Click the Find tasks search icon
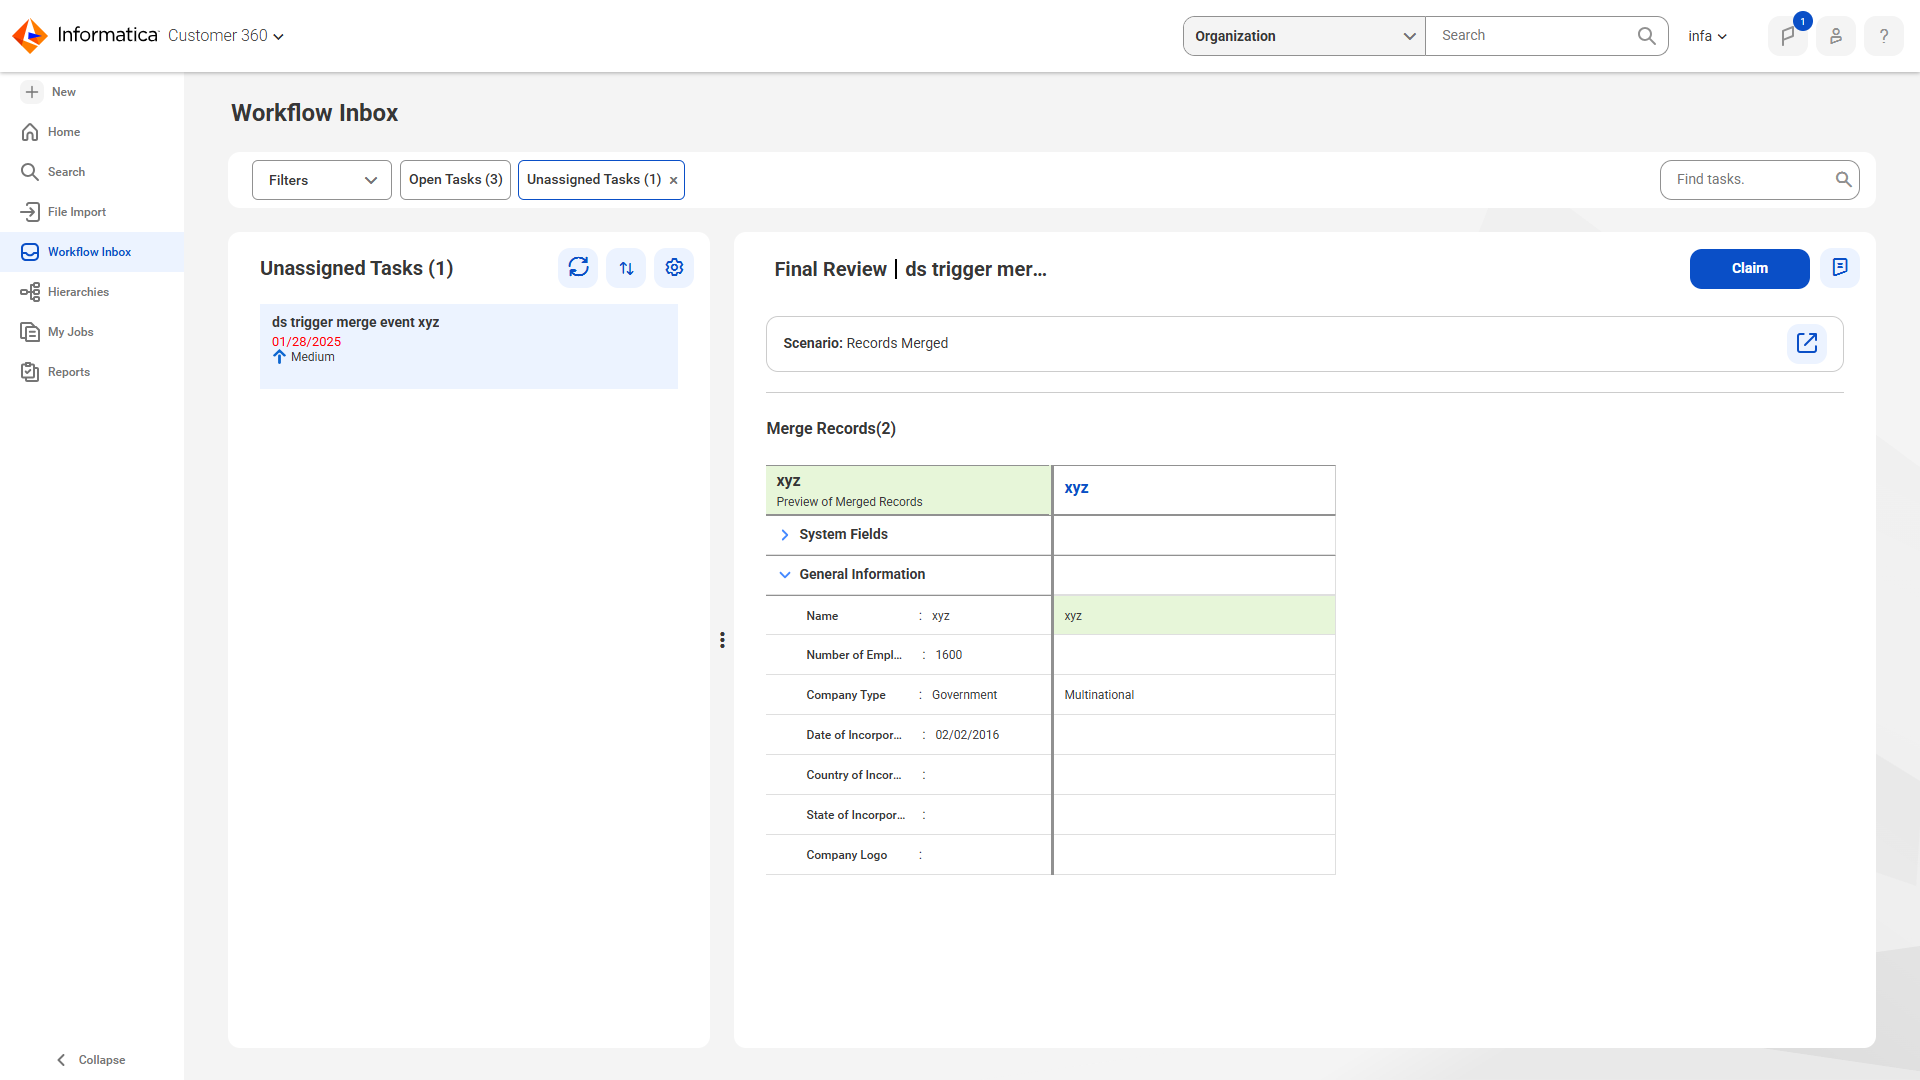 [x=1843, y=180]
